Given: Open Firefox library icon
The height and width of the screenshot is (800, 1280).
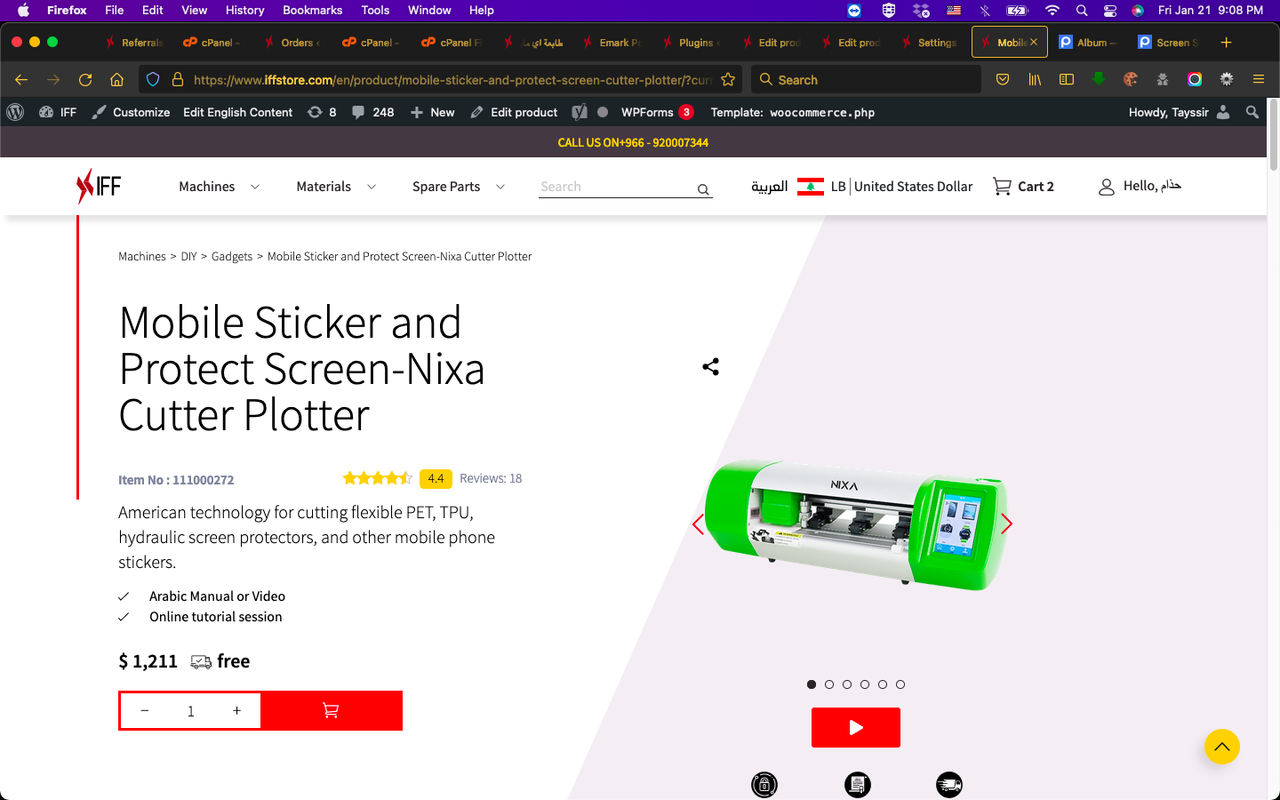Looking at the screenshot, I should tap(1035, 79).
